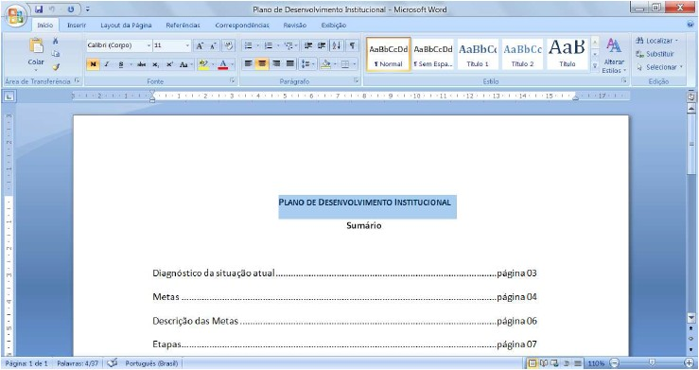Switch to Full Screen Reading view
699x370 pixels.
point(543,363)
